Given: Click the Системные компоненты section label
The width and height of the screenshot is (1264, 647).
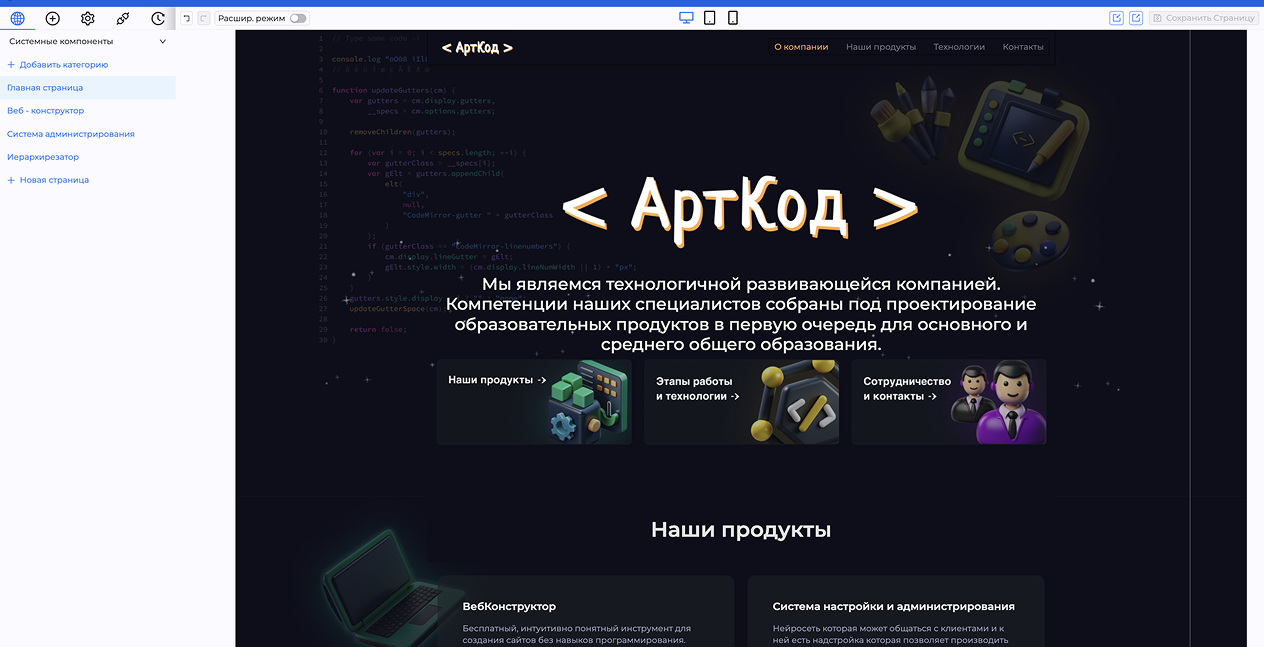Looking at the screenshot, I should click(x=61, y=42).
